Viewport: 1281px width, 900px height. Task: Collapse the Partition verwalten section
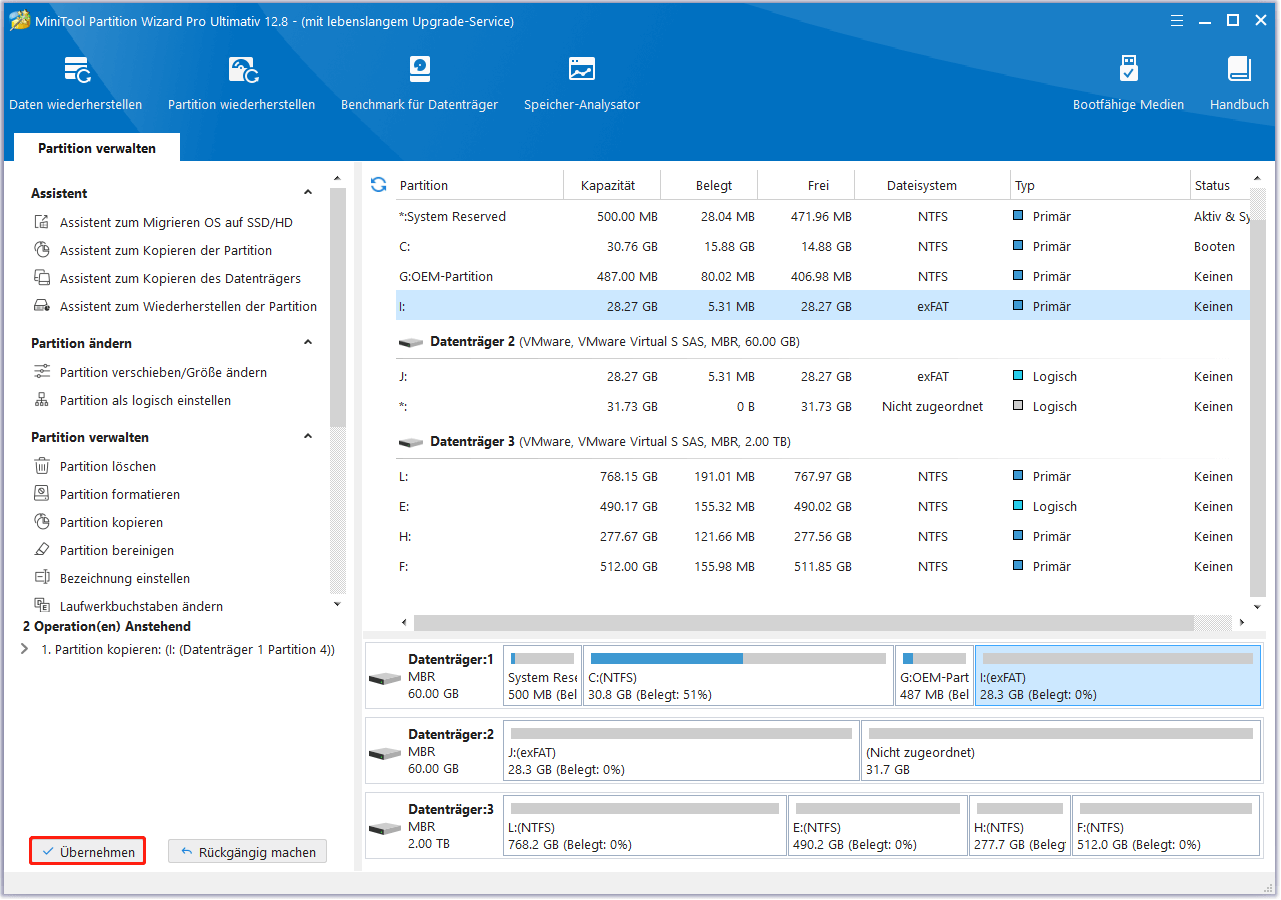308,437
